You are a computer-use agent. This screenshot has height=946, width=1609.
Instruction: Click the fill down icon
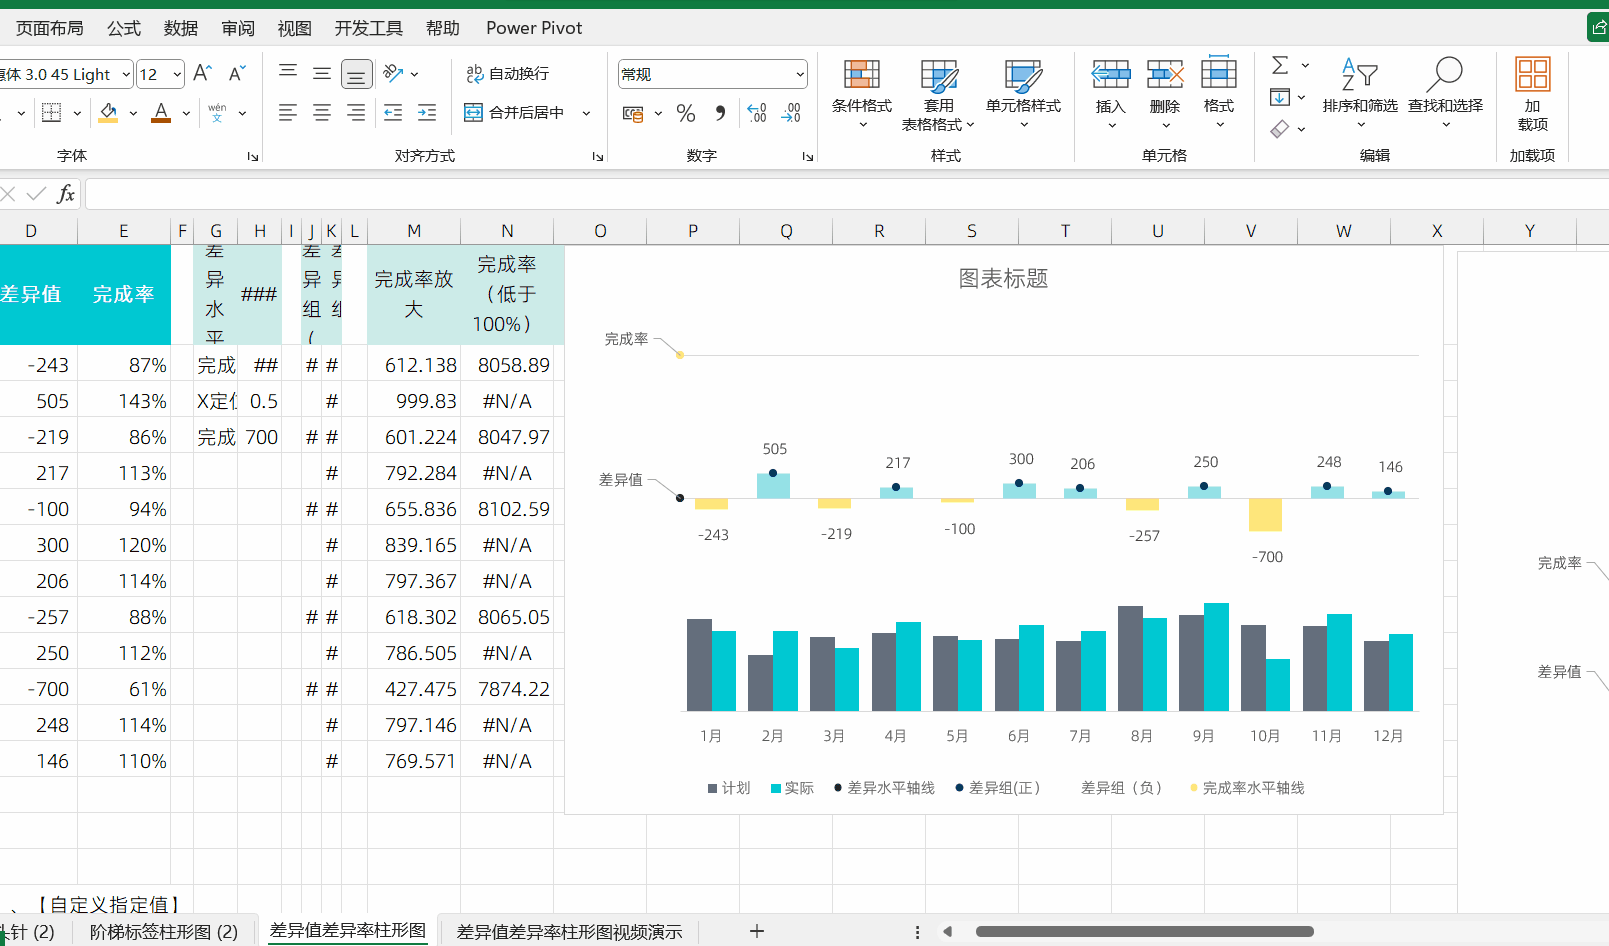click(x=1280, y=97)
